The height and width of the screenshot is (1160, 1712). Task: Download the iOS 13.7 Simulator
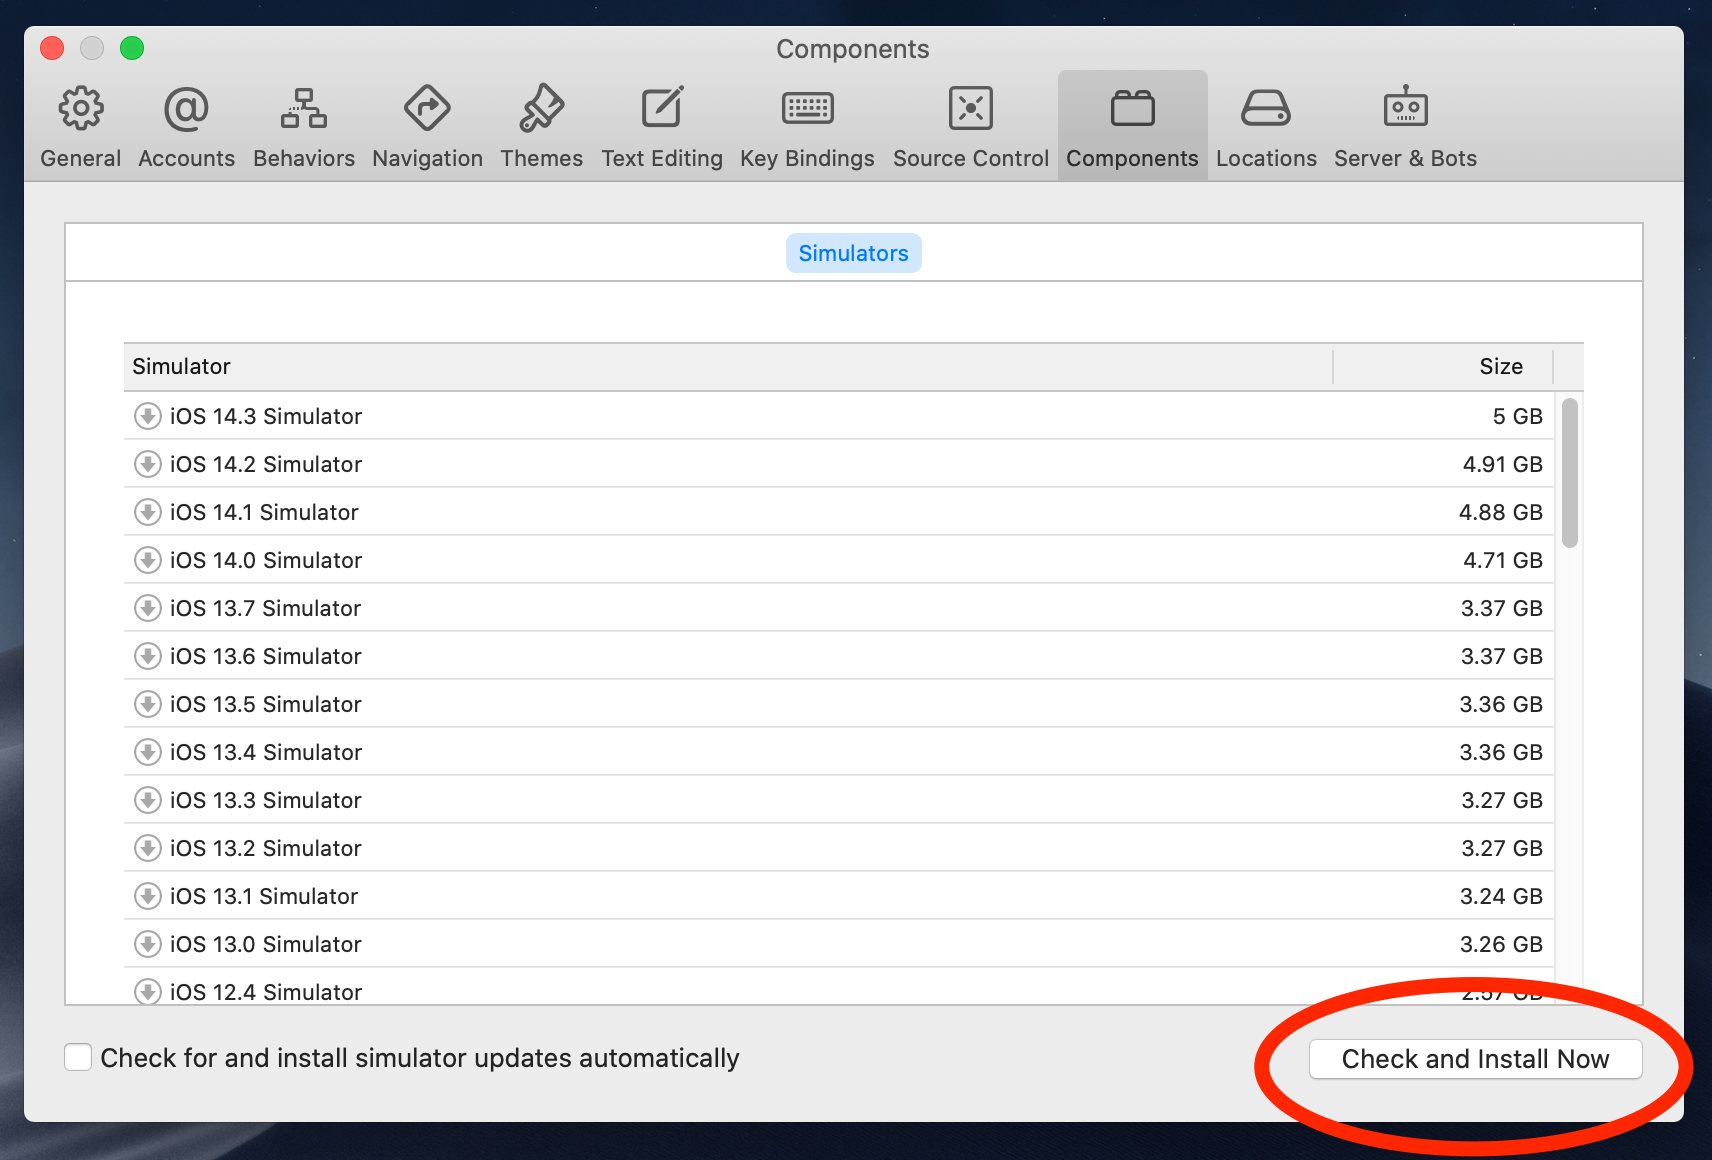coord(148,608)
